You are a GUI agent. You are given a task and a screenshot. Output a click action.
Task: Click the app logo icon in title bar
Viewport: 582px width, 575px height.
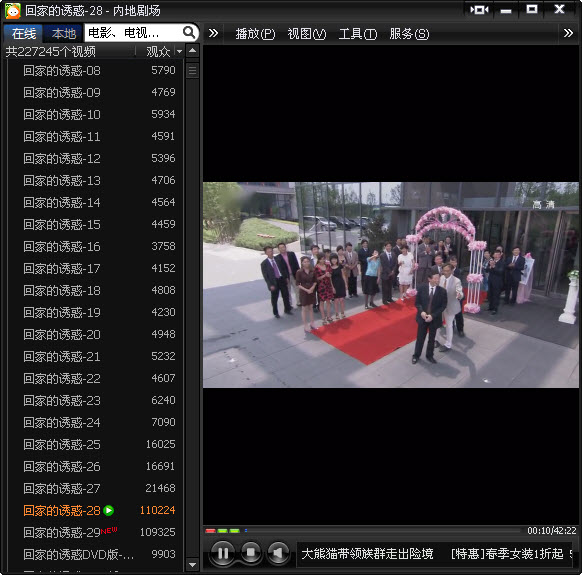click(x=12, y=10)
